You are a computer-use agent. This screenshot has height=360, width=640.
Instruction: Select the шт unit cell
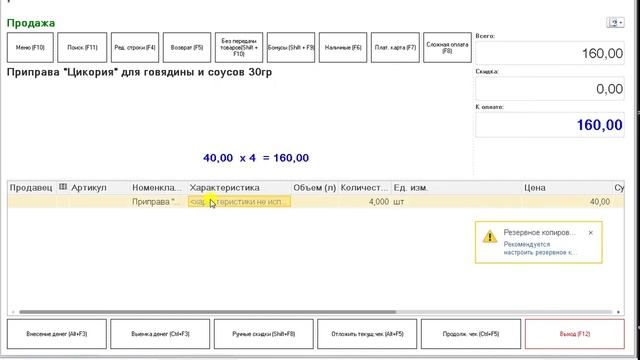456,202
